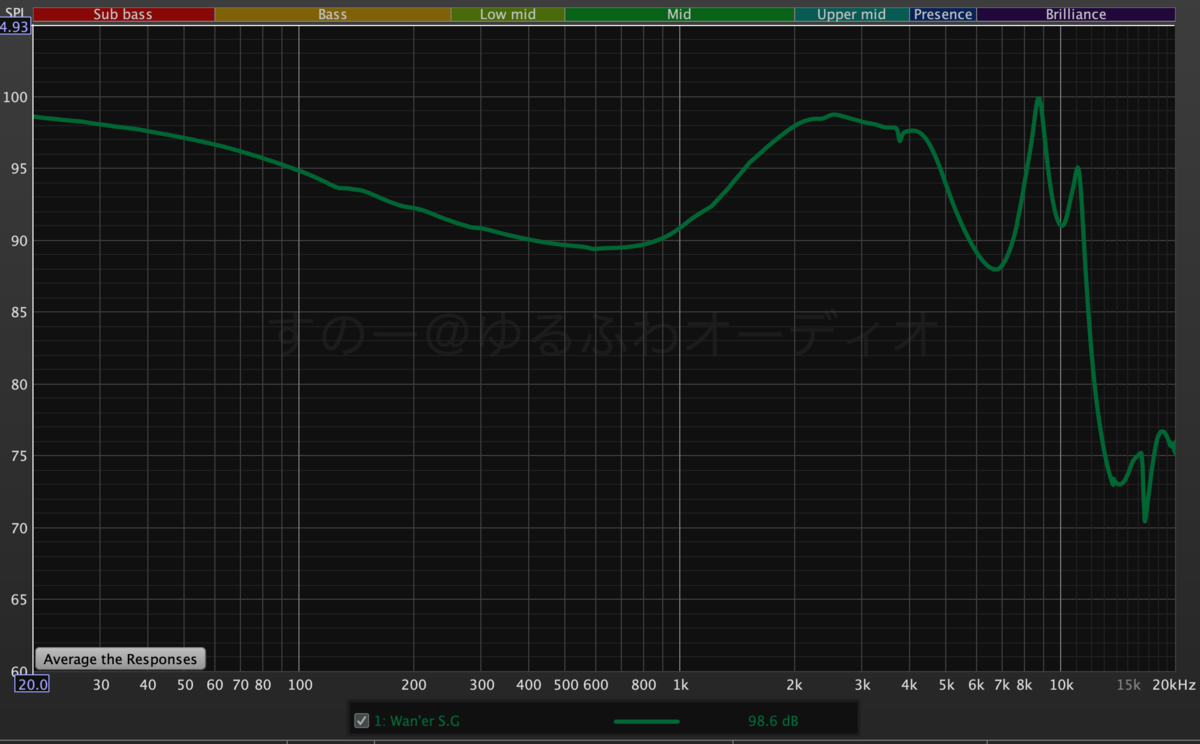Click the green legend line sample

[x=646, y=721]
